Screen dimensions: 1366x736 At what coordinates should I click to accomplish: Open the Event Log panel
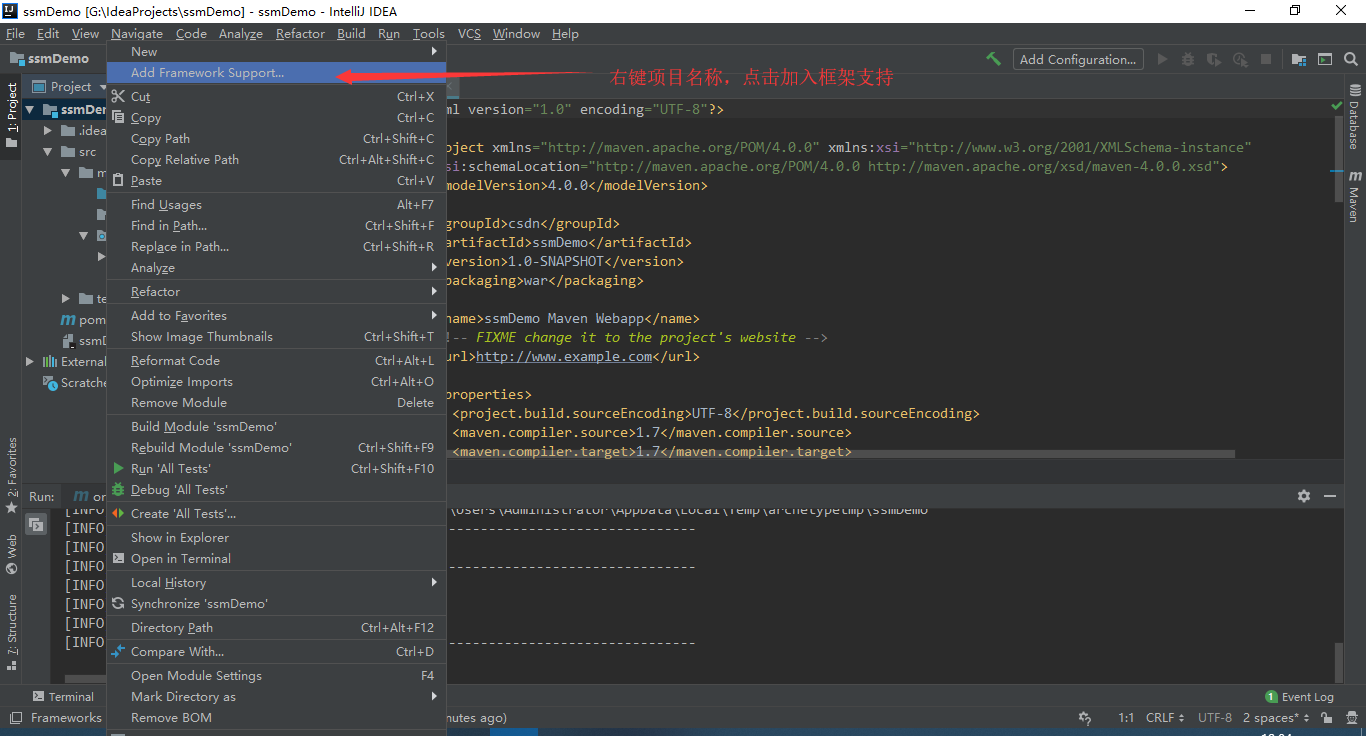1299,696
